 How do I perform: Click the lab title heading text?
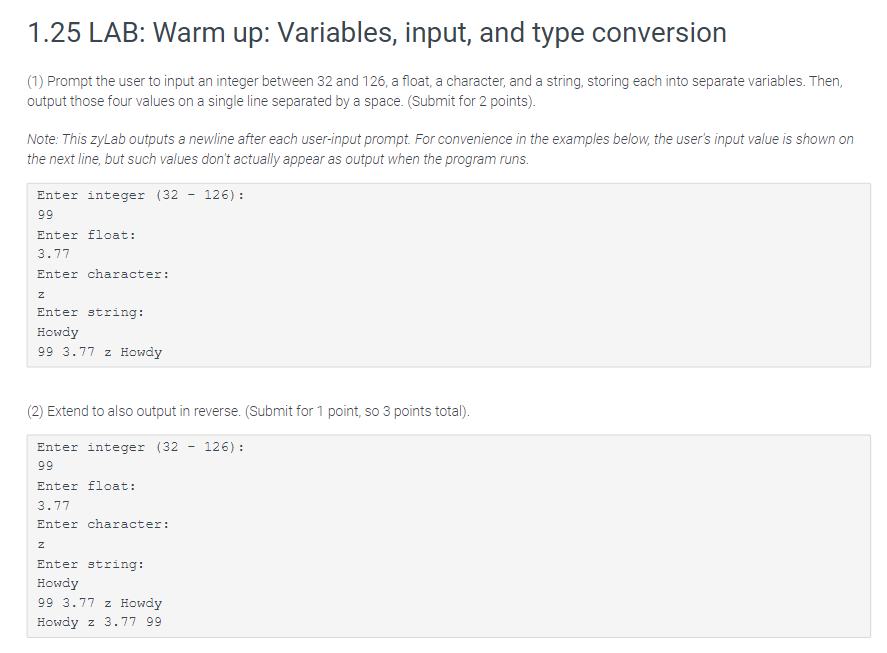(x=377, y=32)
